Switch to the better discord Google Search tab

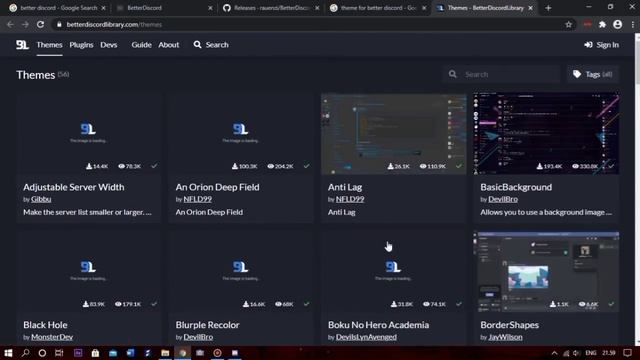coord(57,8)
